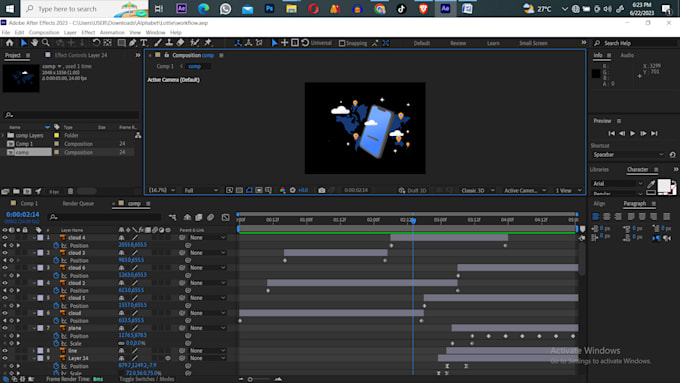Click the Position stopwatch of cloud 4
680x383 pixels.
[x=56, y=245]
